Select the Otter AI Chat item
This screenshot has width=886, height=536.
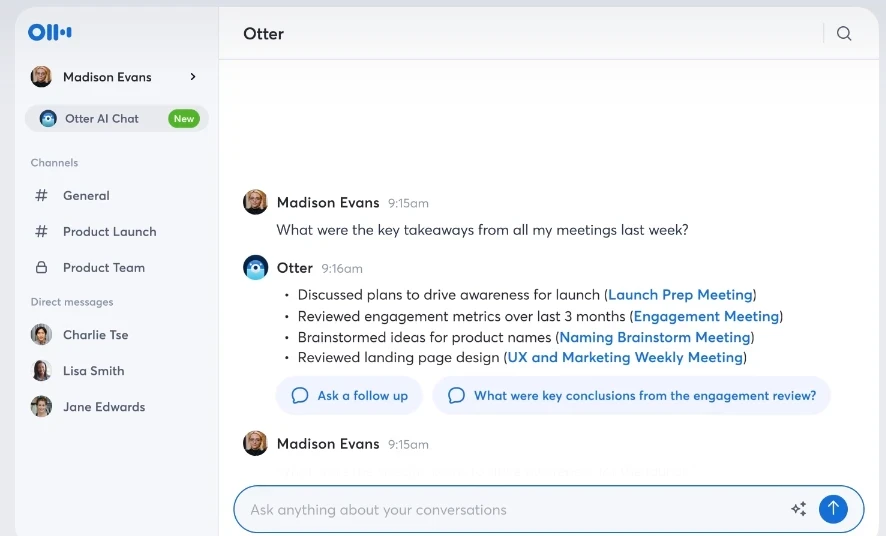[102, 119]
